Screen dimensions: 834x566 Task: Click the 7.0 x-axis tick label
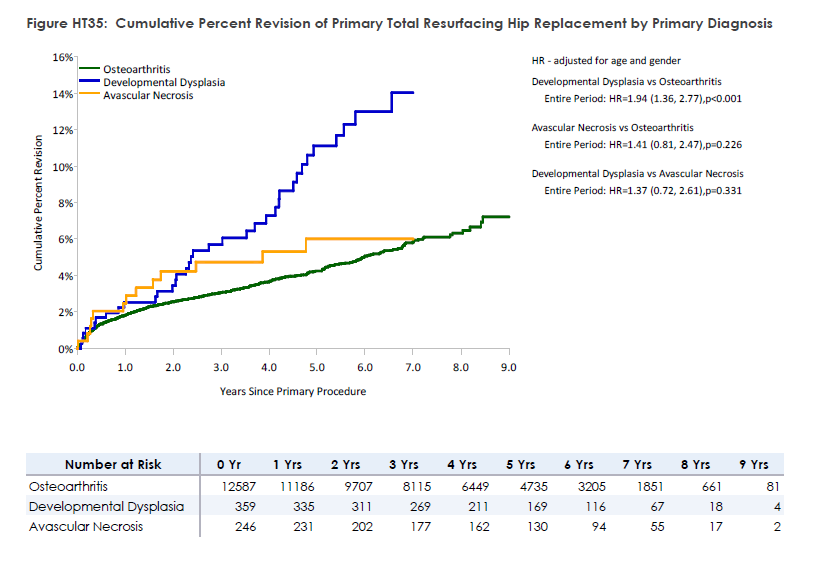(x=413, y=367)
